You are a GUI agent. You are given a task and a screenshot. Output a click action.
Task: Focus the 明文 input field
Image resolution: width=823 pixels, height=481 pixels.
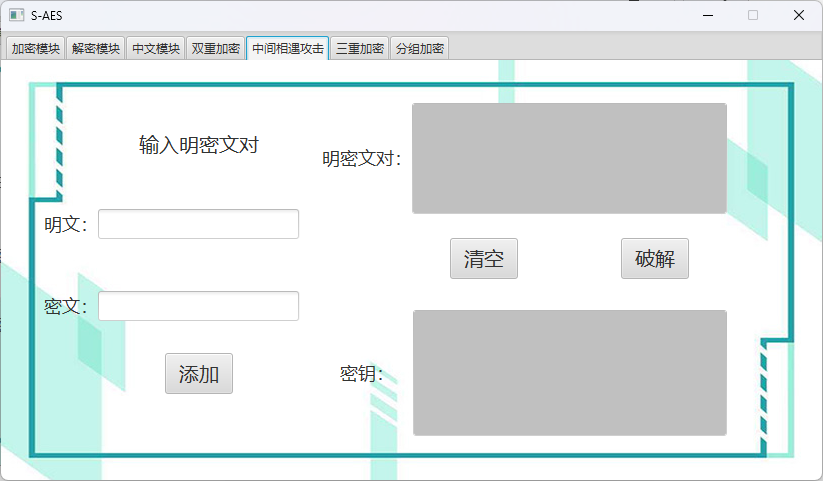(x=198, y=224)
